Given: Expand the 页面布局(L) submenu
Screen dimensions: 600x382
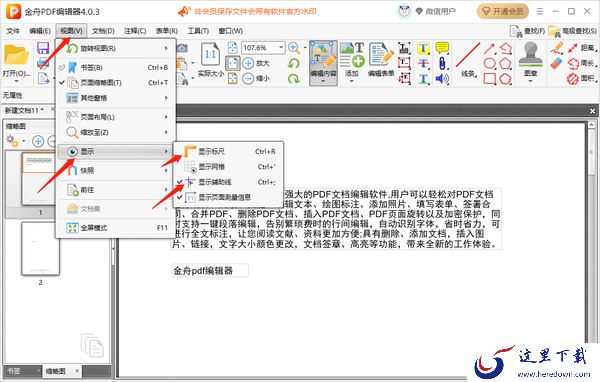Looking at the screenshot, I should [x=116, y=117].
